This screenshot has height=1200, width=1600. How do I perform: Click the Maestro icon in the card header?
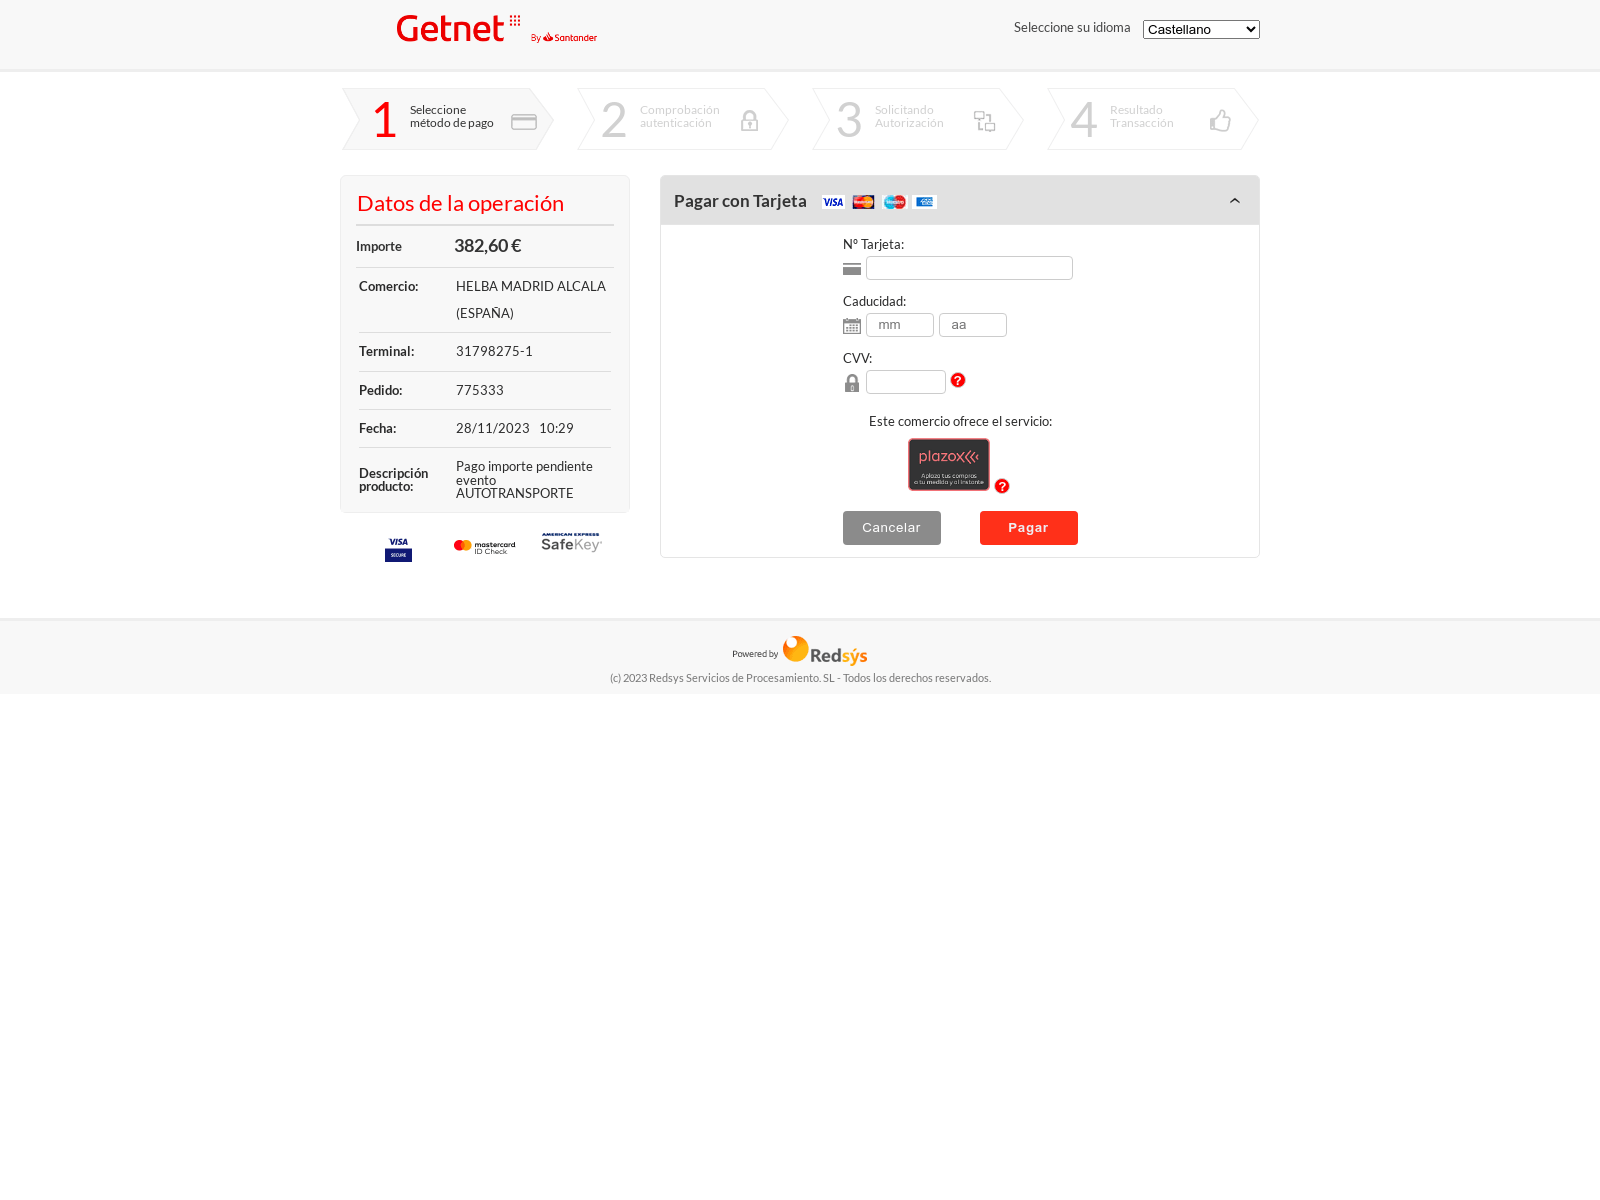[895, 202]
